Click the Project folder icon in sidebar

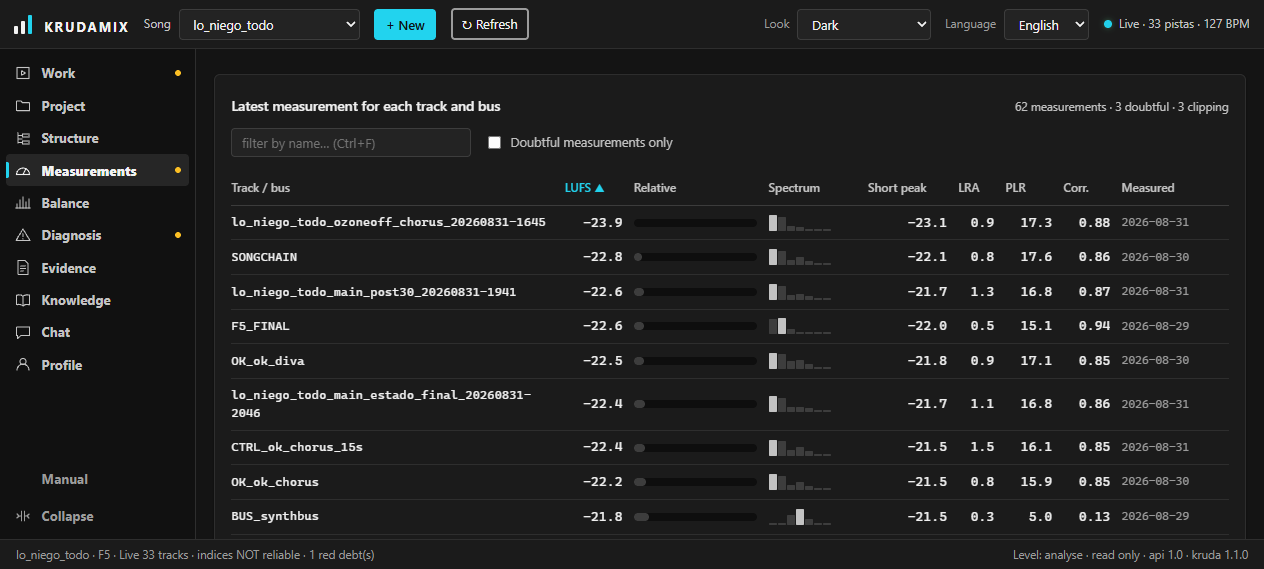click(23, 106)
